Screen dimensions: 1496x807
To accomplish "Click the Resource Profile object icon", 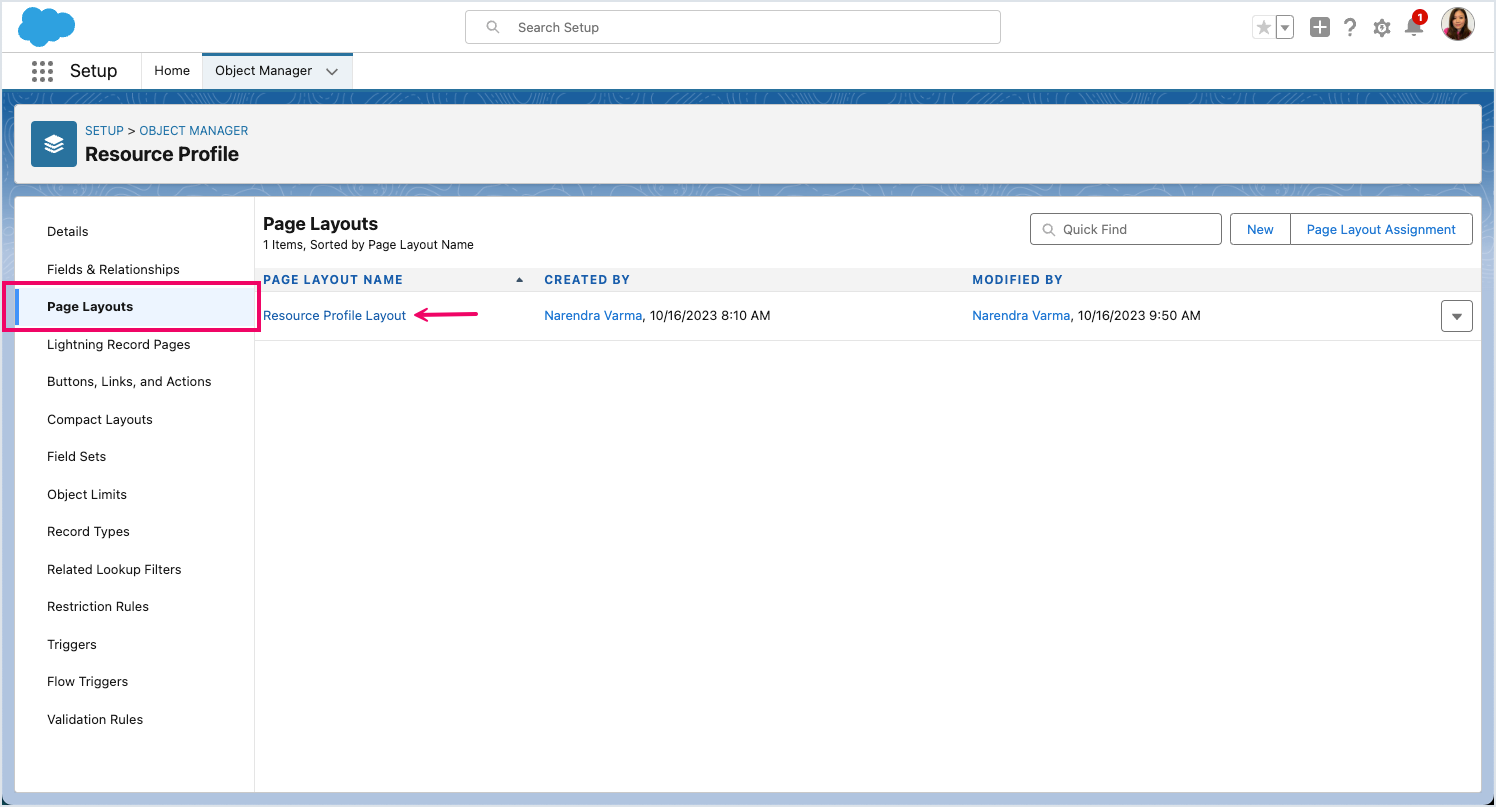I will 54,144.
